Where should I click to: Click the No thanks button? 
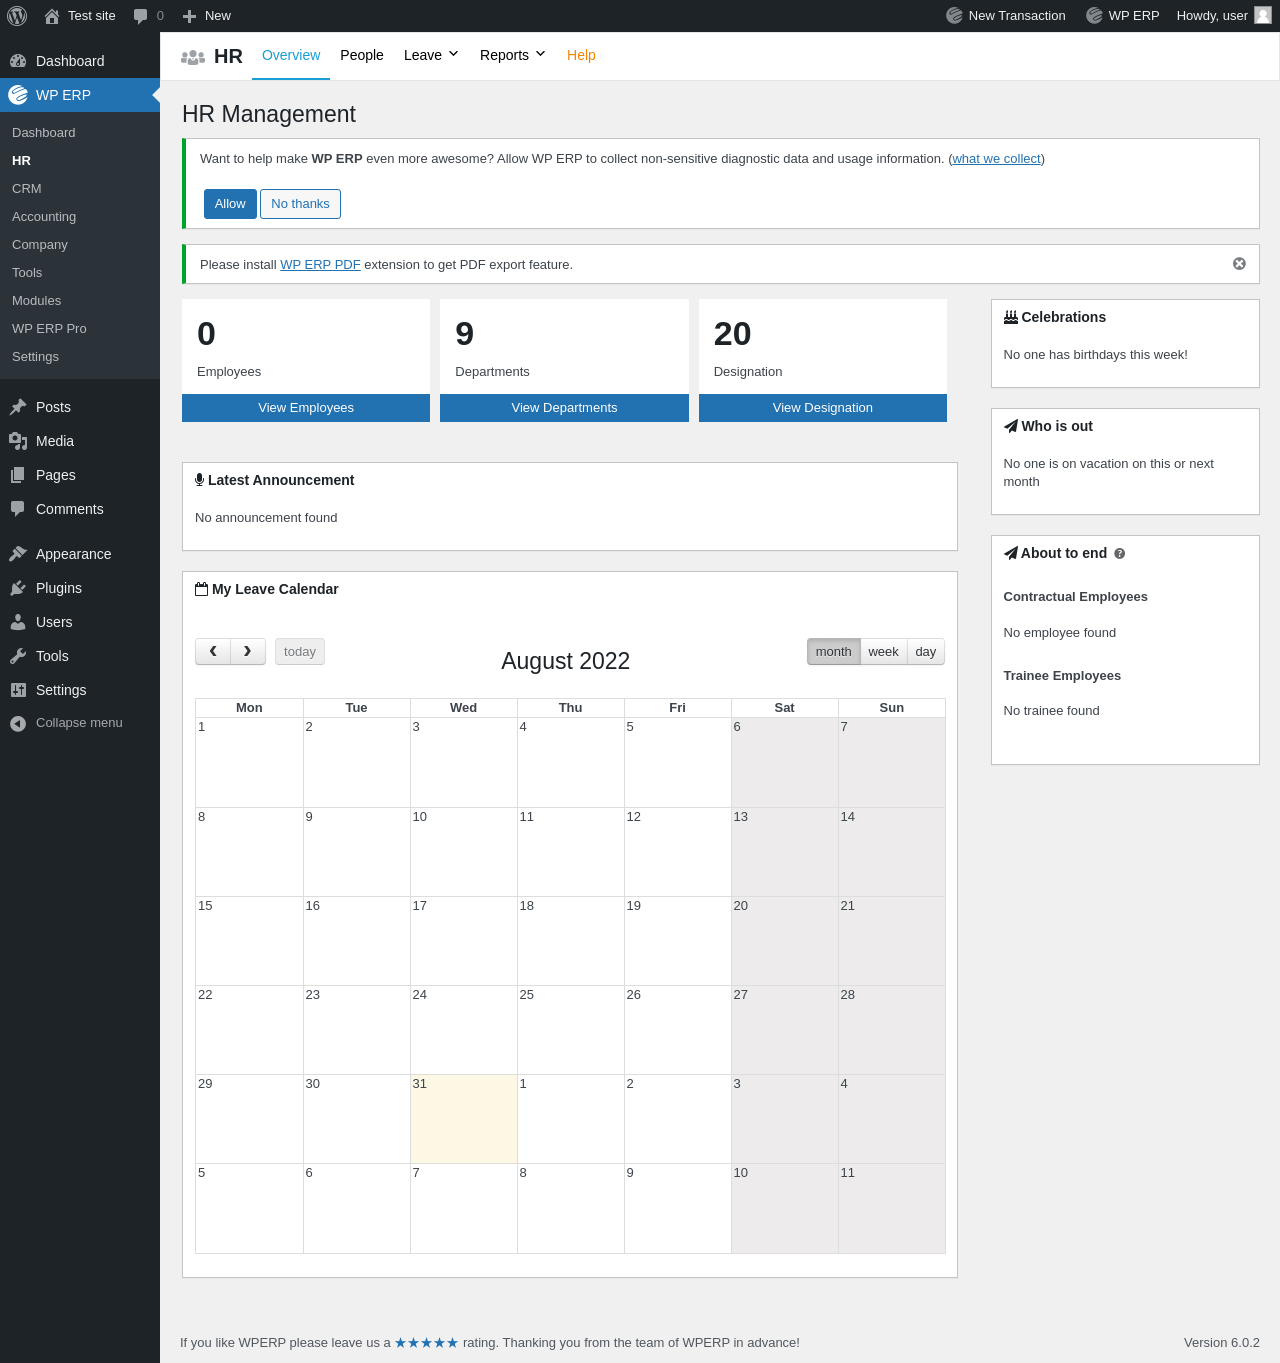point(300,204)
